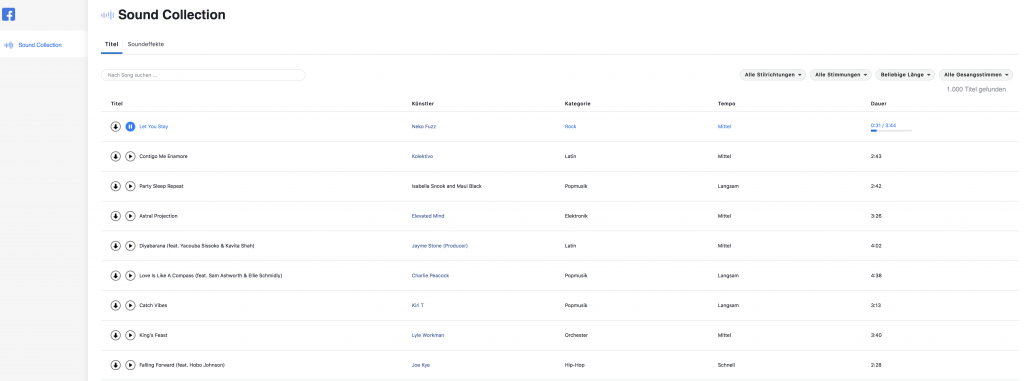Select the Titel tab

pyautogui.click(x=112, y=44)
